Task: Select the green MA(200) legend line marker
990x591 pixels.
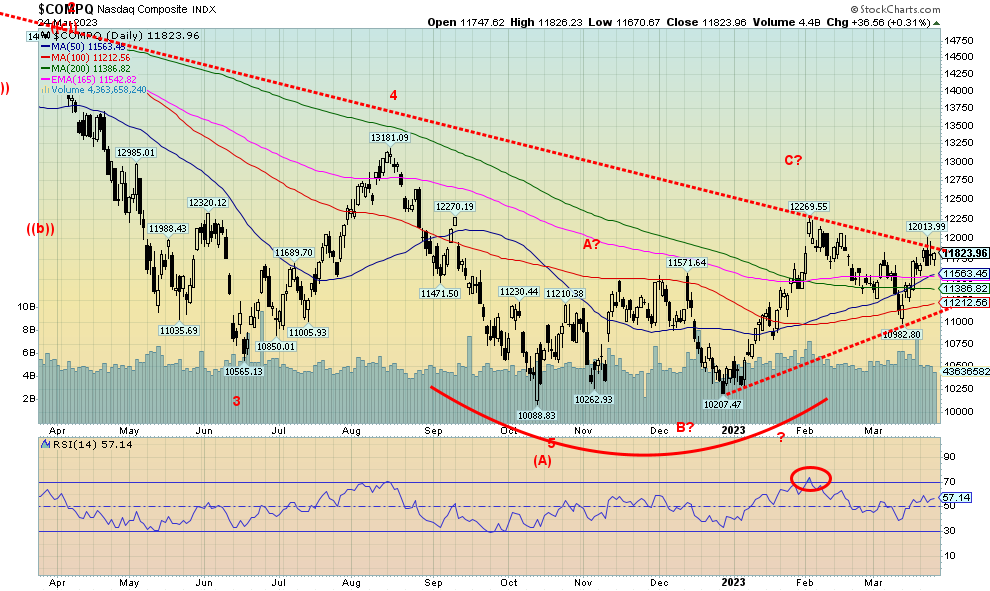Action: click(46, 68)
